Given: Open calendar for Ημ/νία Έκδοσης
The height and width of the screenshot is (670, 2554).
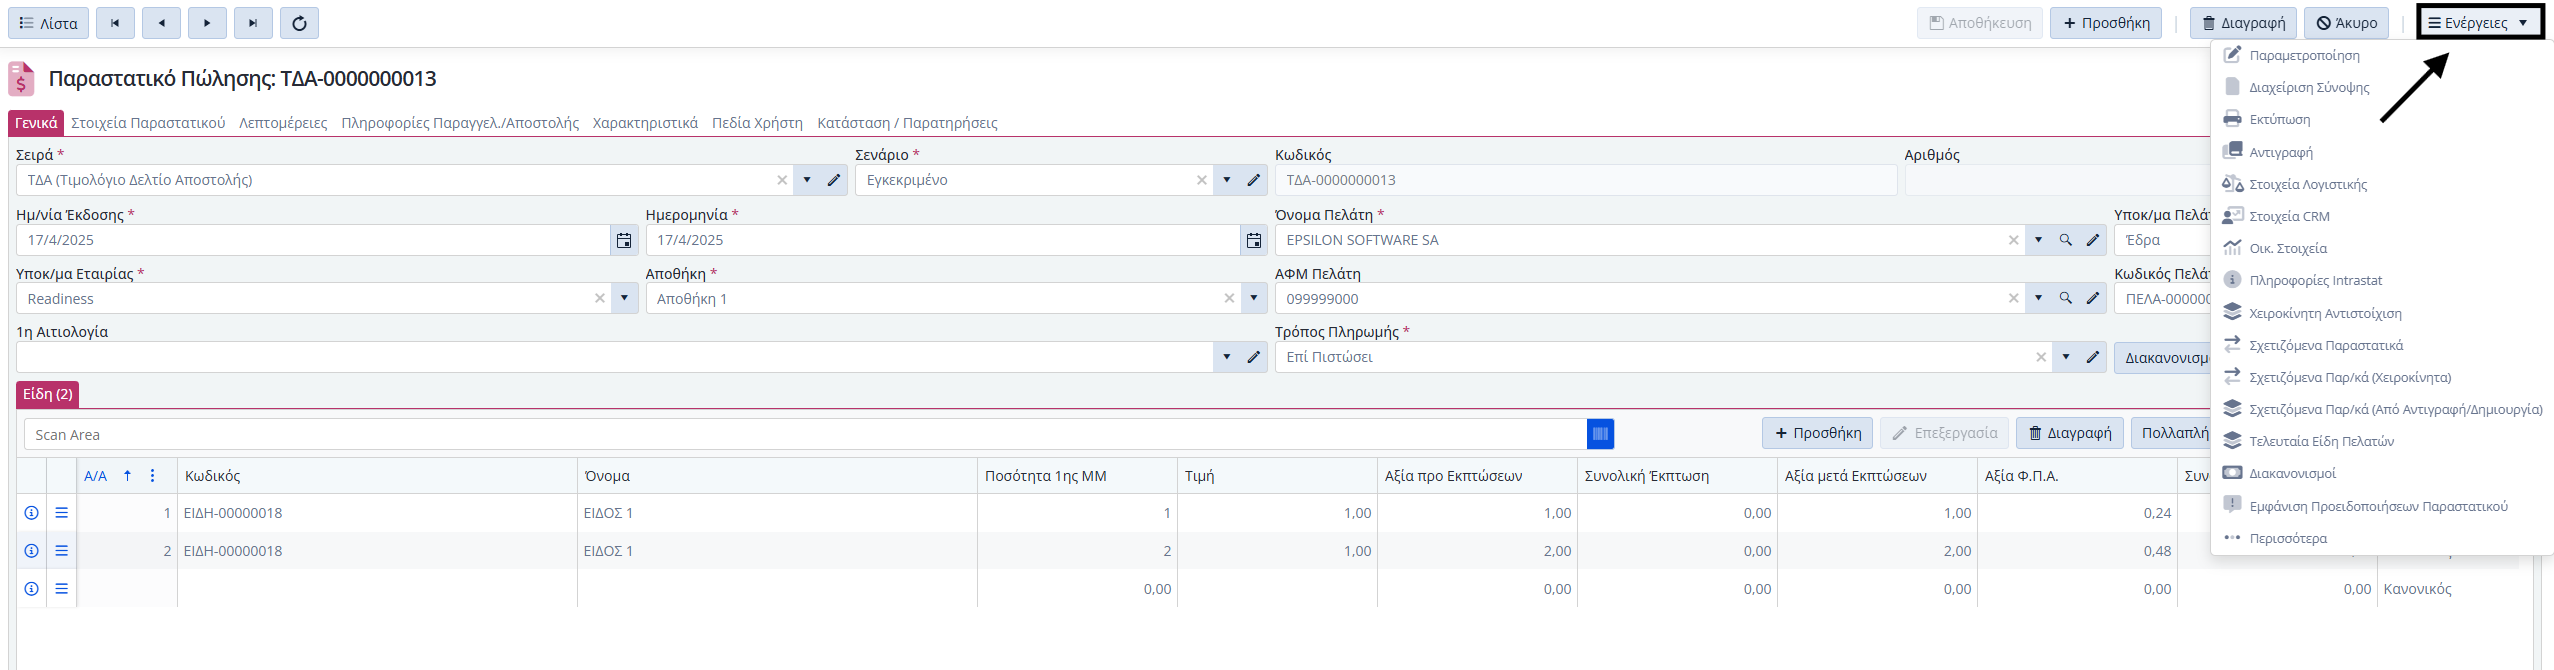Looking at the screenshot, I should point(624,240).
